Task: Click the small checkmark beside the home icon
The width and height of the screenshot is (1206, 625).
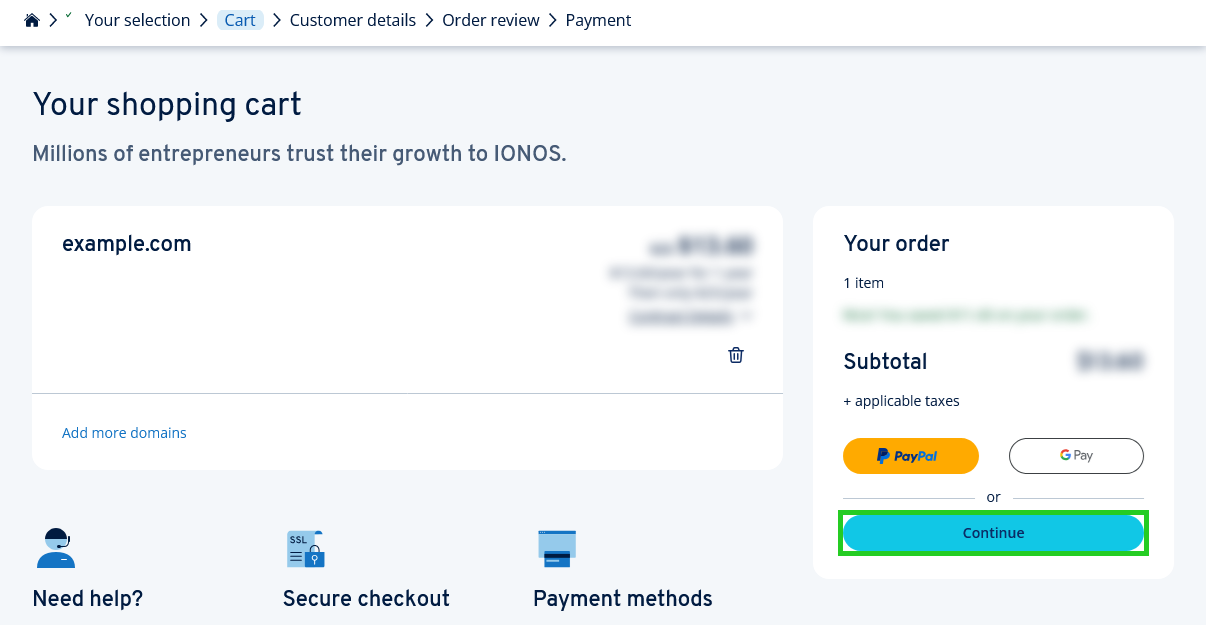Action: (68, 17)
